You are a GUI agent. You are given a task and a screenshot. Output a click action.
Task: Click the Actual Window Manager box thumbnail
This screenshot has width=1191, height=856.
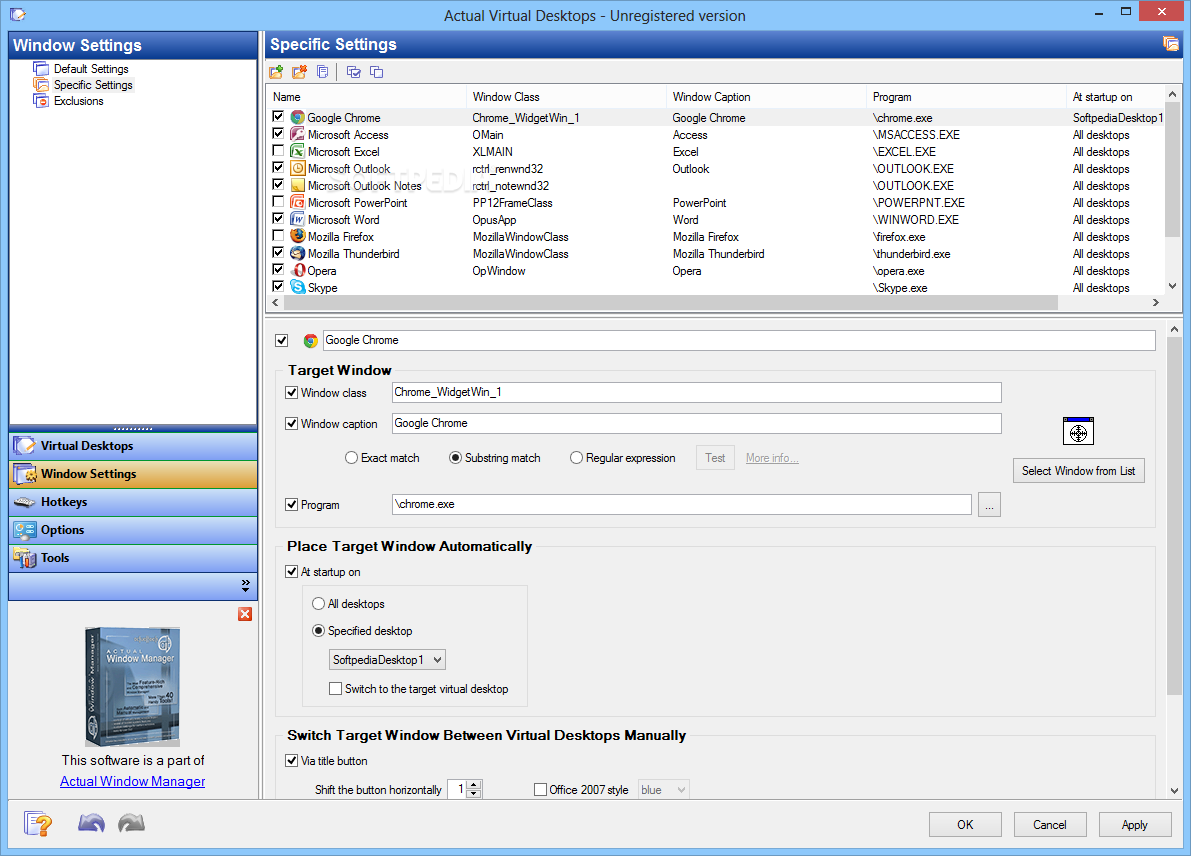133,686
